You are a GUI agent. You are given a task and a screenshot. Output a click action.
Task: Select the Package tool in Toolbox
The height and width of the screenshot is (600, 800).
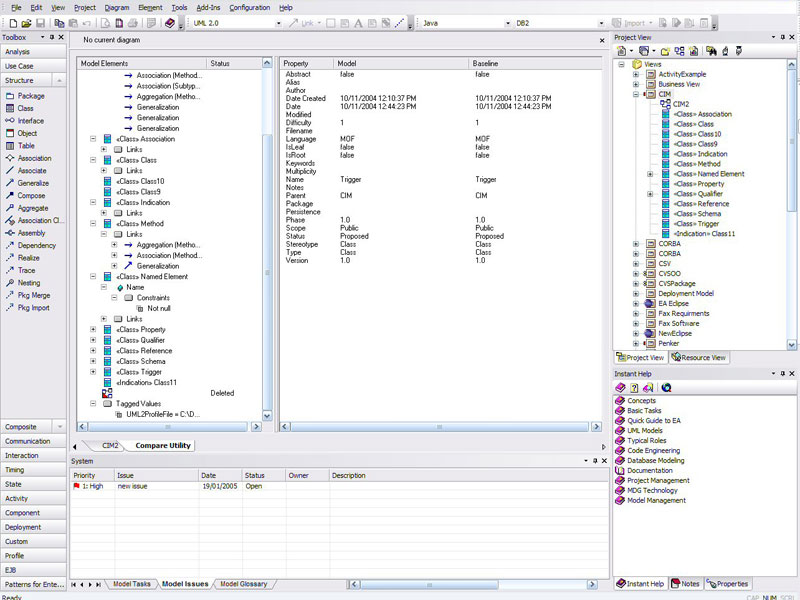point(30,96)
